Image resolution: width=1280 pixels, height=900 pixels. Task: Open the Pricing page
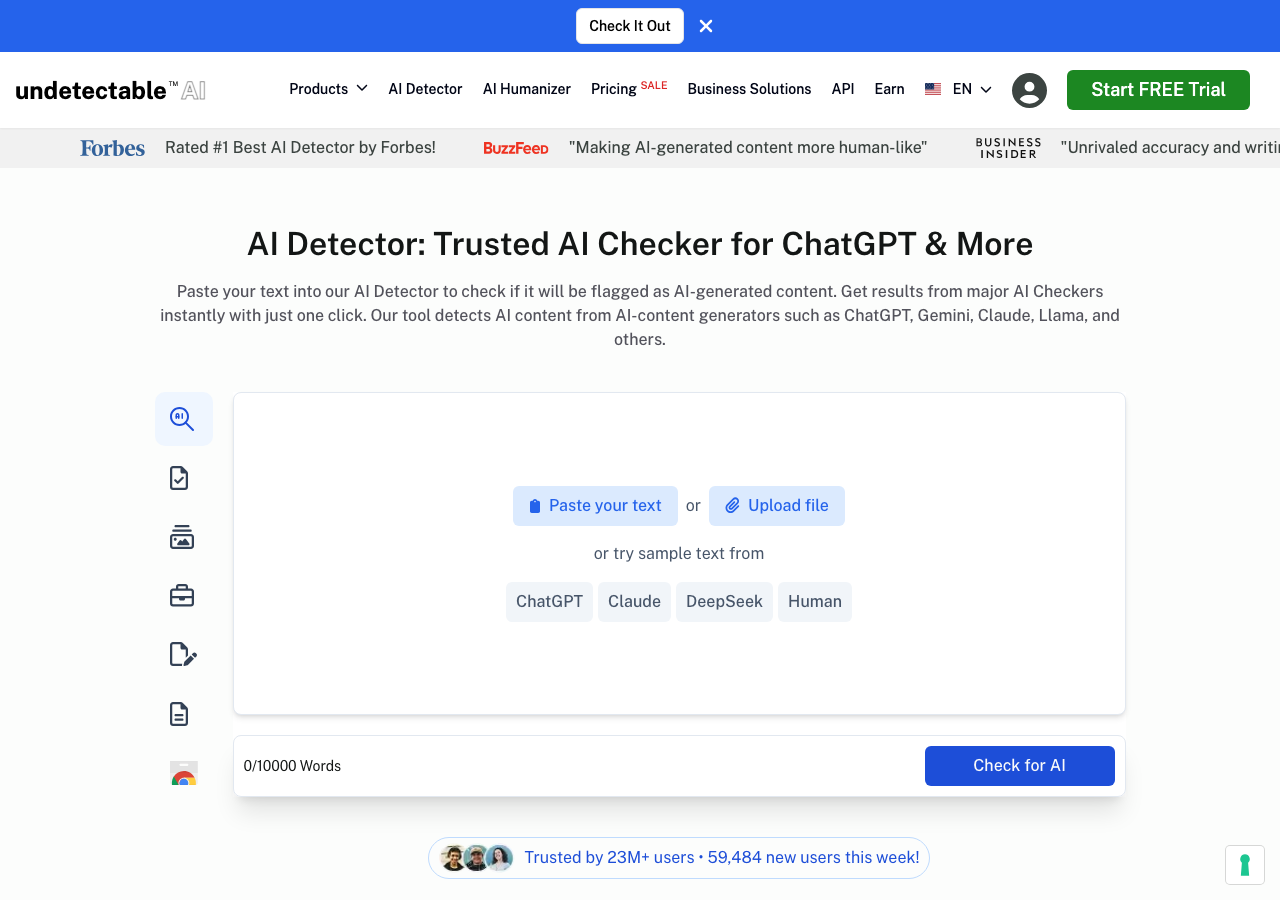click(629, 89)
